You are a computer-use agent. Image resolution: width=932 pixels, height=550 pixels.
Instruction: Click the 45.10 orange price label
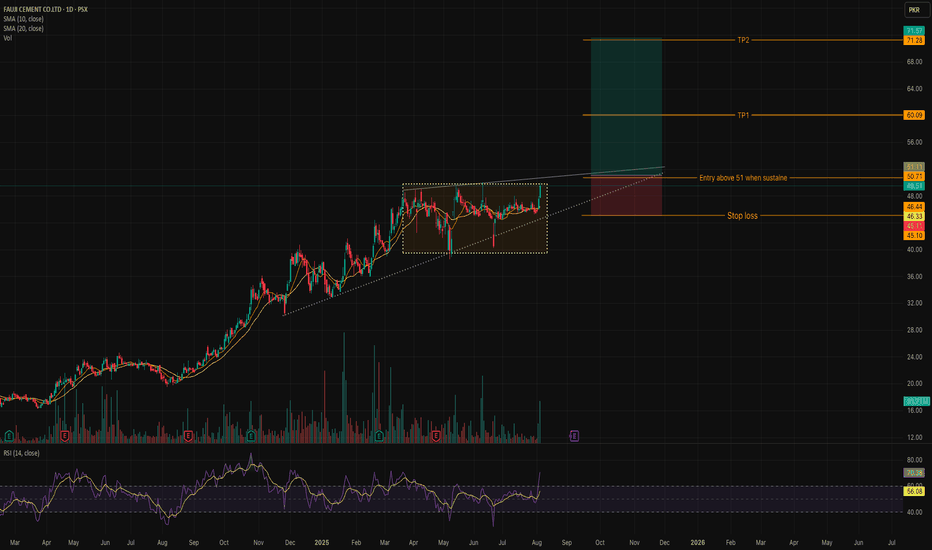tap(914, 235)
